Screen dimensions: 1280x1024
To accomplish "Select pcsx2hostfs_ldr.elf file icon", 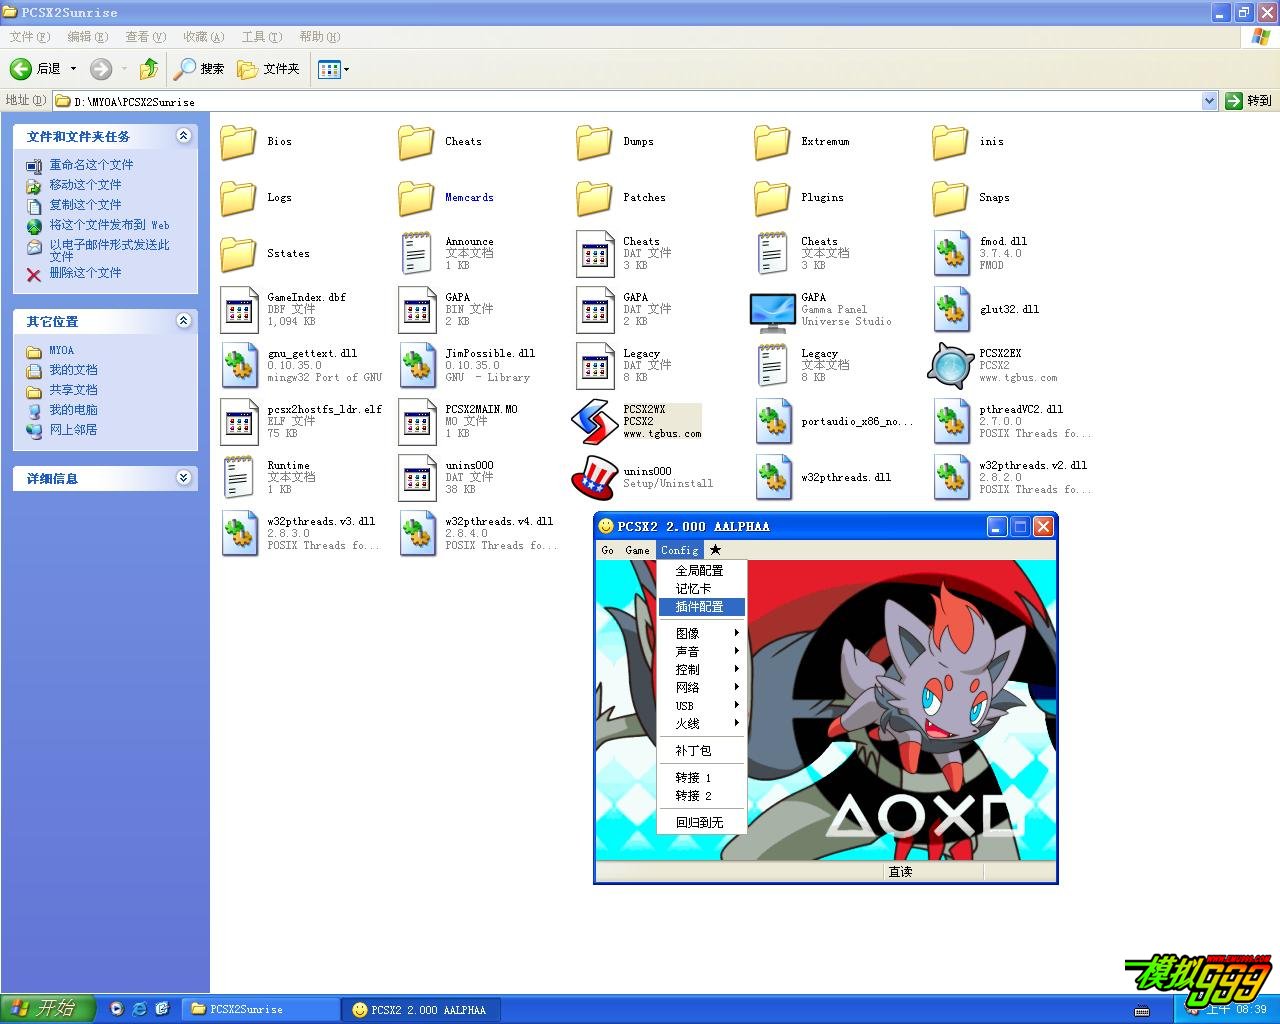I will [x=239, y=422].
